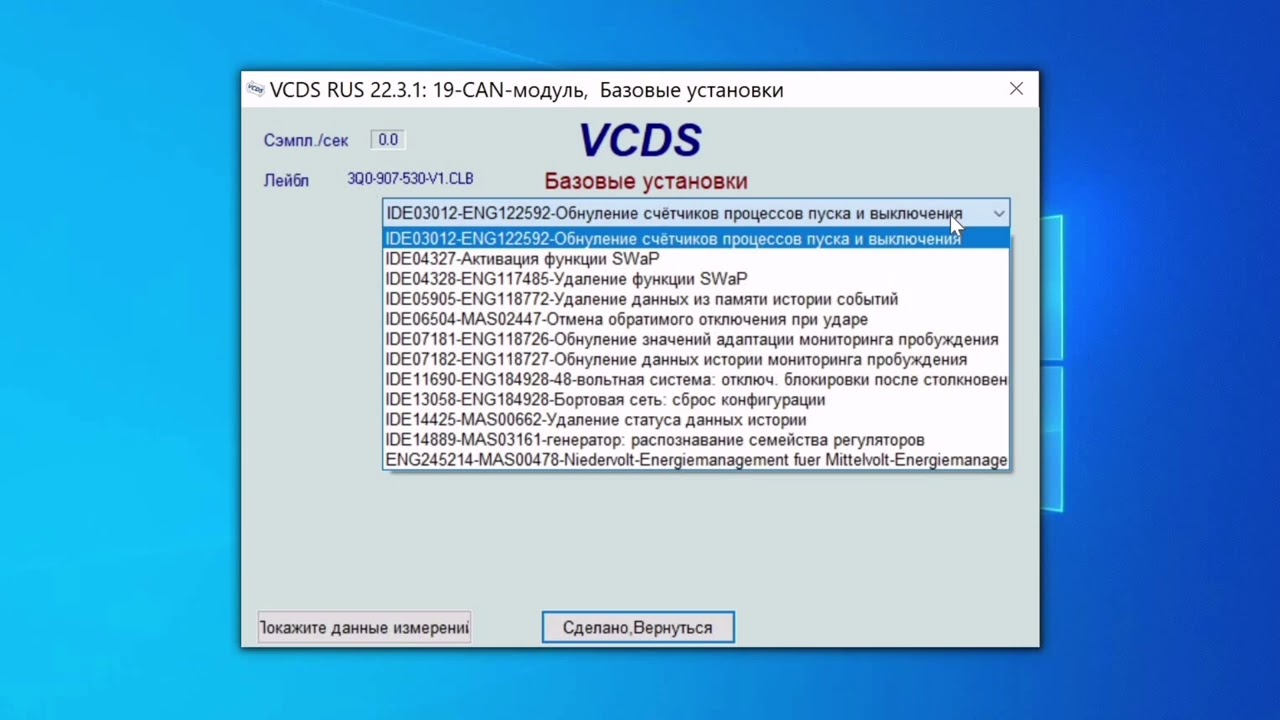Image resolution: width=1280 pixels, height=720 pixels.
Task: Select IDE03012-ENG122592 start/stop counter reset entry
Action: (696, 239)
